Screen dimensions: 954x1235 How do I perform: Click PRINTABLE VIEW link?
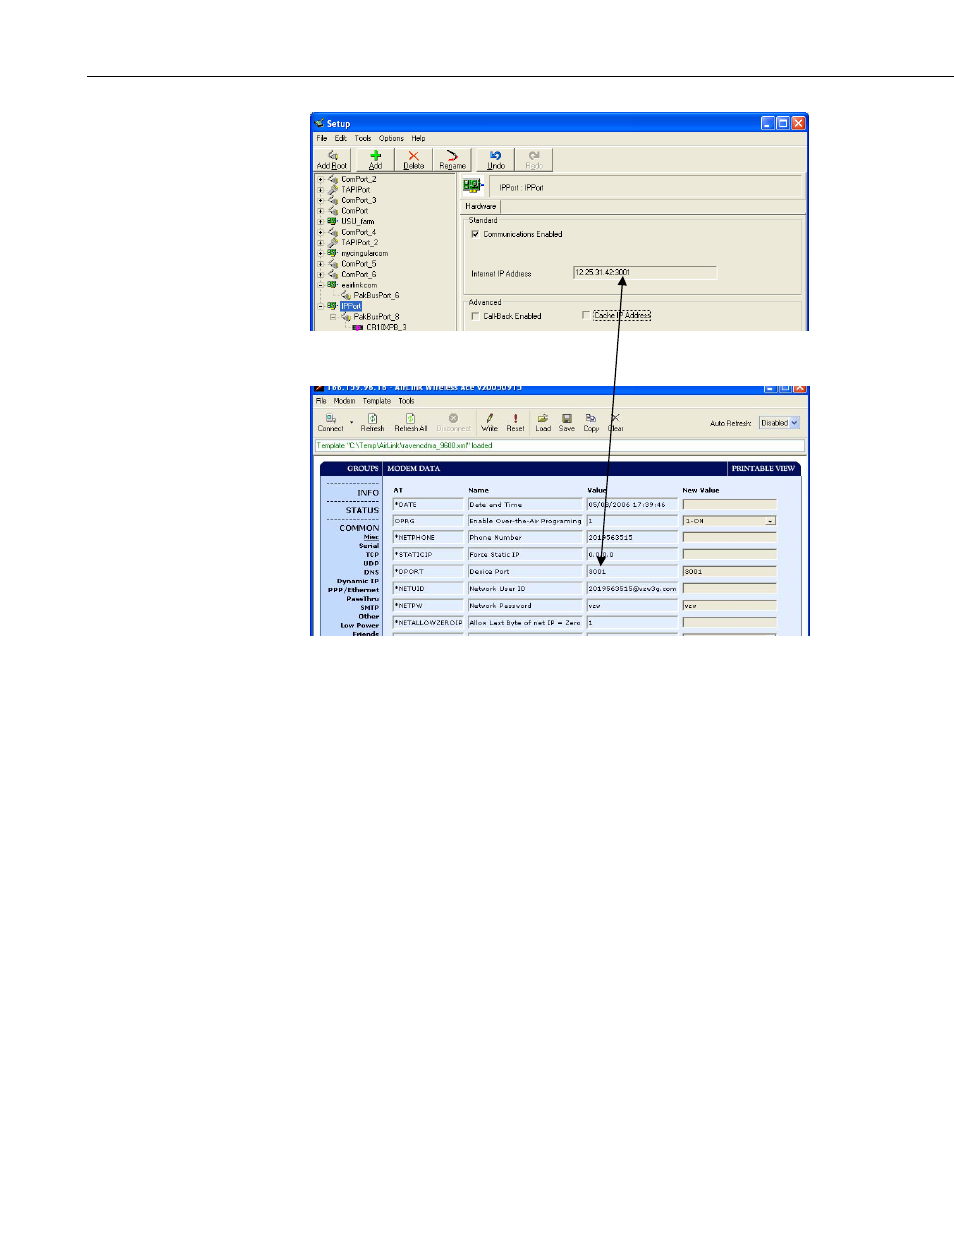tap(763, 468)
